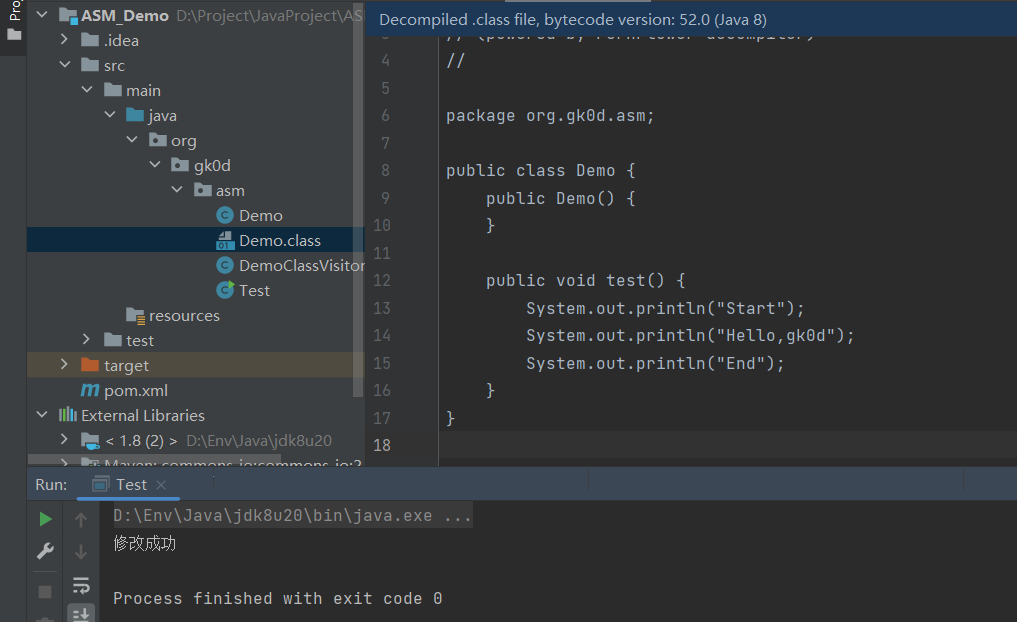Close the Test run tab
Image resolution: width=1017 pixels, height=622 pixels.
tap(161, 484)
